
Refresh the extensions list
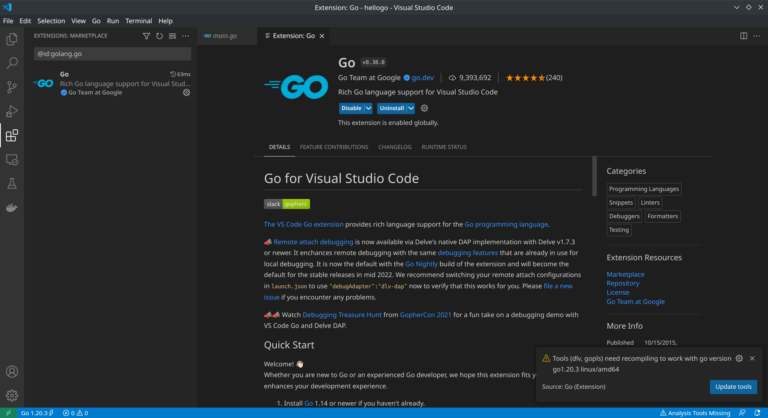[159, 36]
